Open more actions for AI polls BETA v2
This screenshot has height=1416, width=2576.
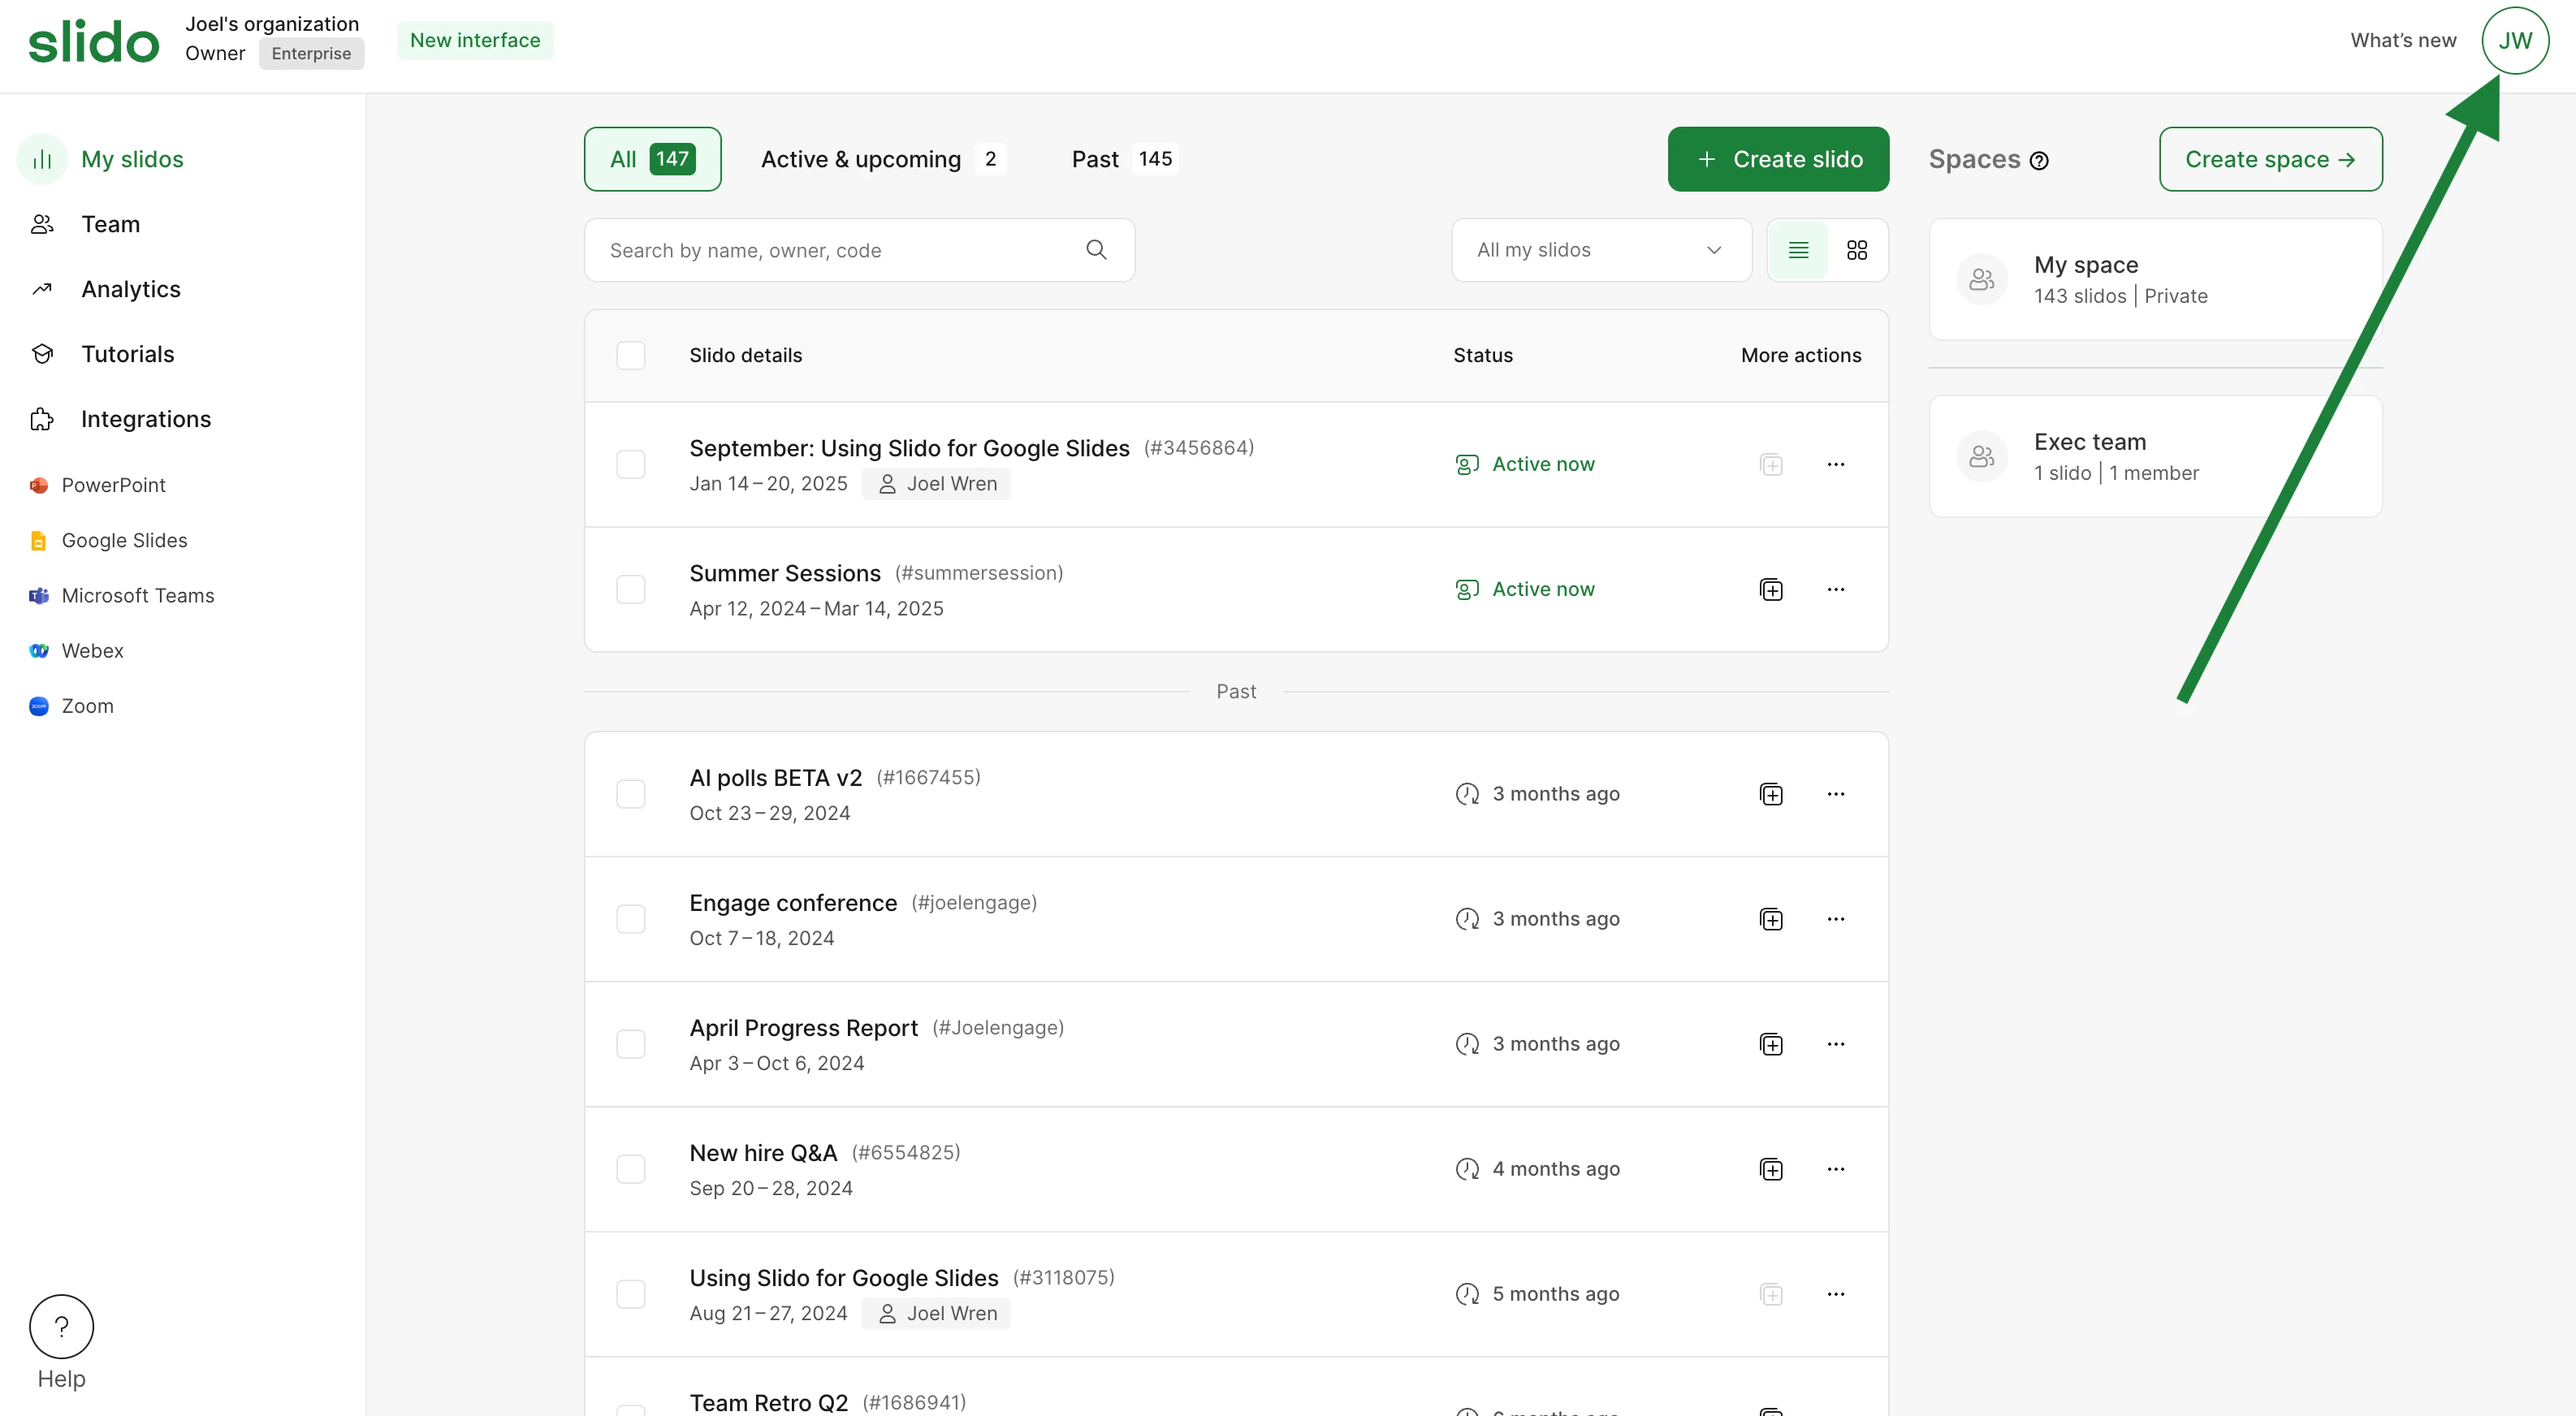[x=1835, y=794]
